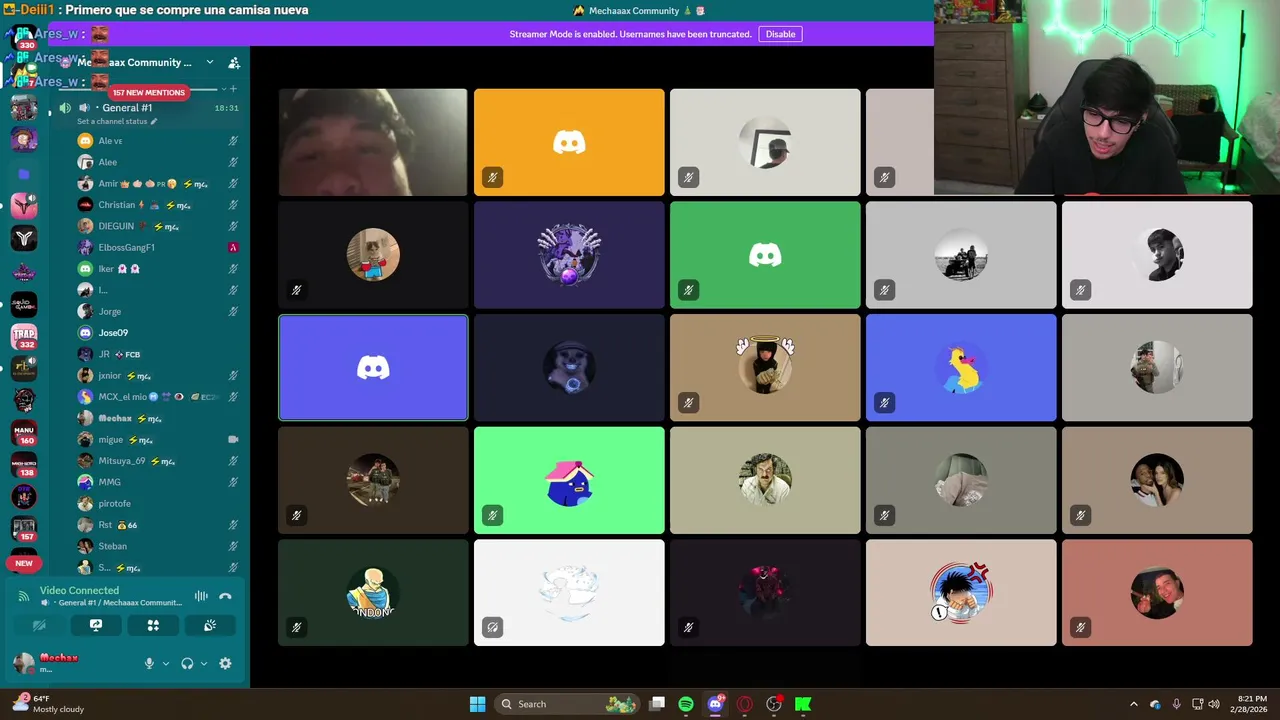Image resolution: width=1280 pixels, height=720 pixels.
Task: Expand the Mechaaax Community server dropdown
Action: pos(210,62)
